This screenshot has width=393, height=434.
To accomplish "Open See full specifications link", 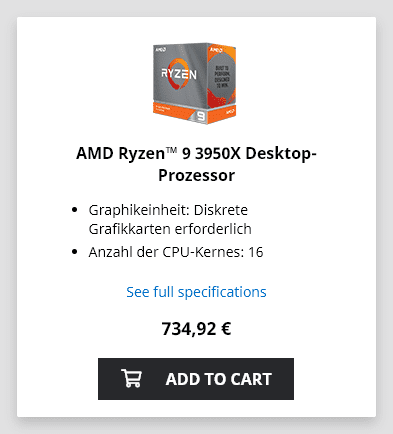I will point(196,292).
